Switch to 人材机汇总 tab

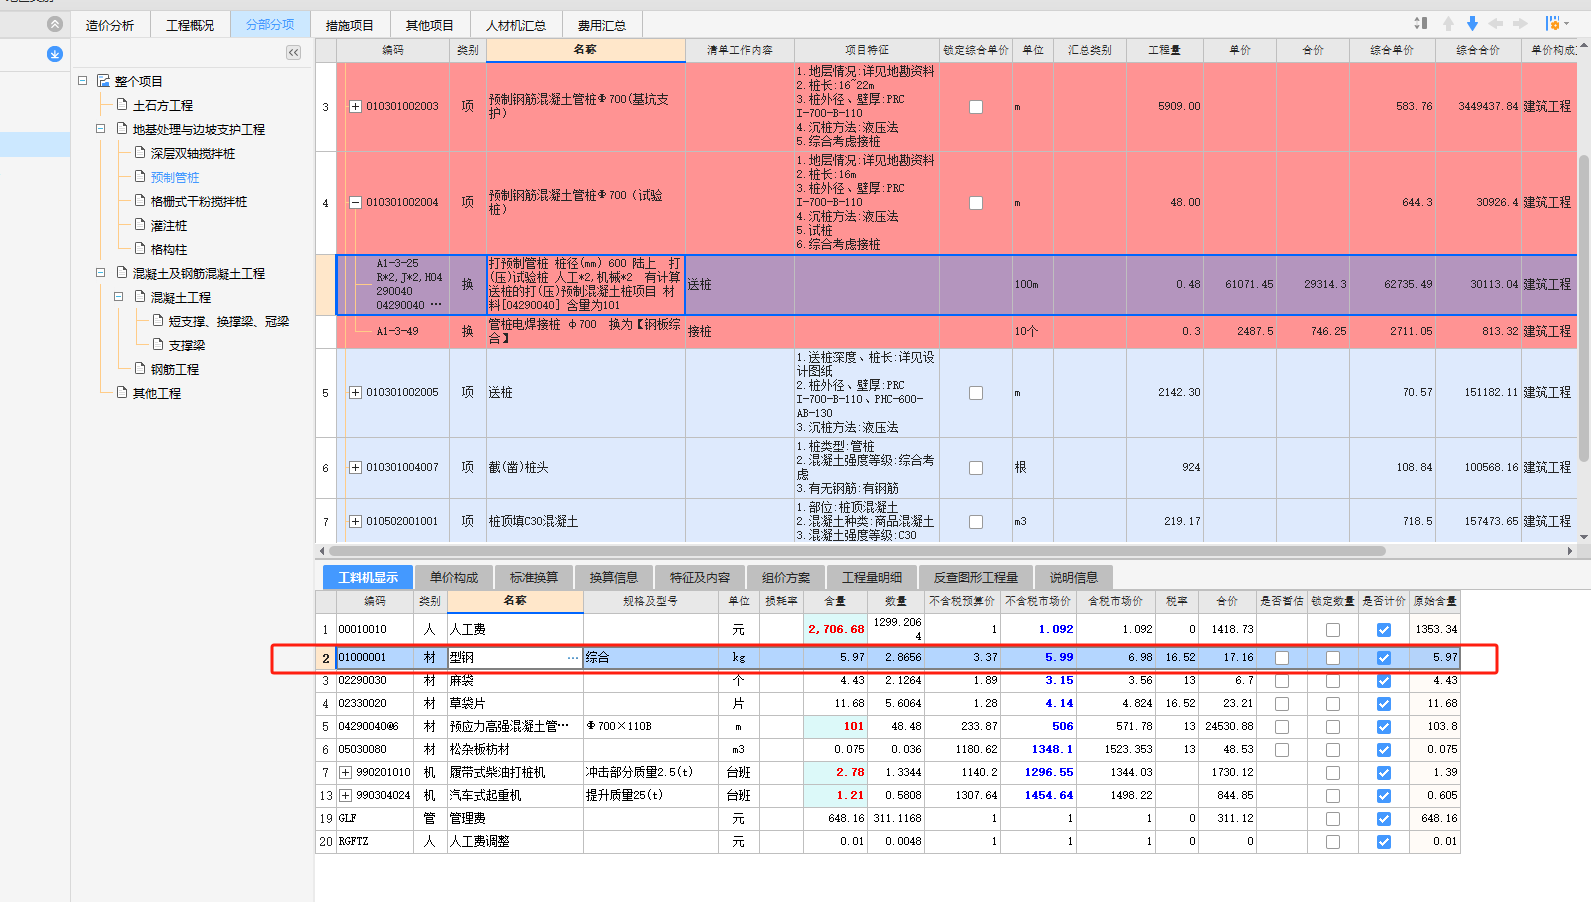[x=516, y=25]
